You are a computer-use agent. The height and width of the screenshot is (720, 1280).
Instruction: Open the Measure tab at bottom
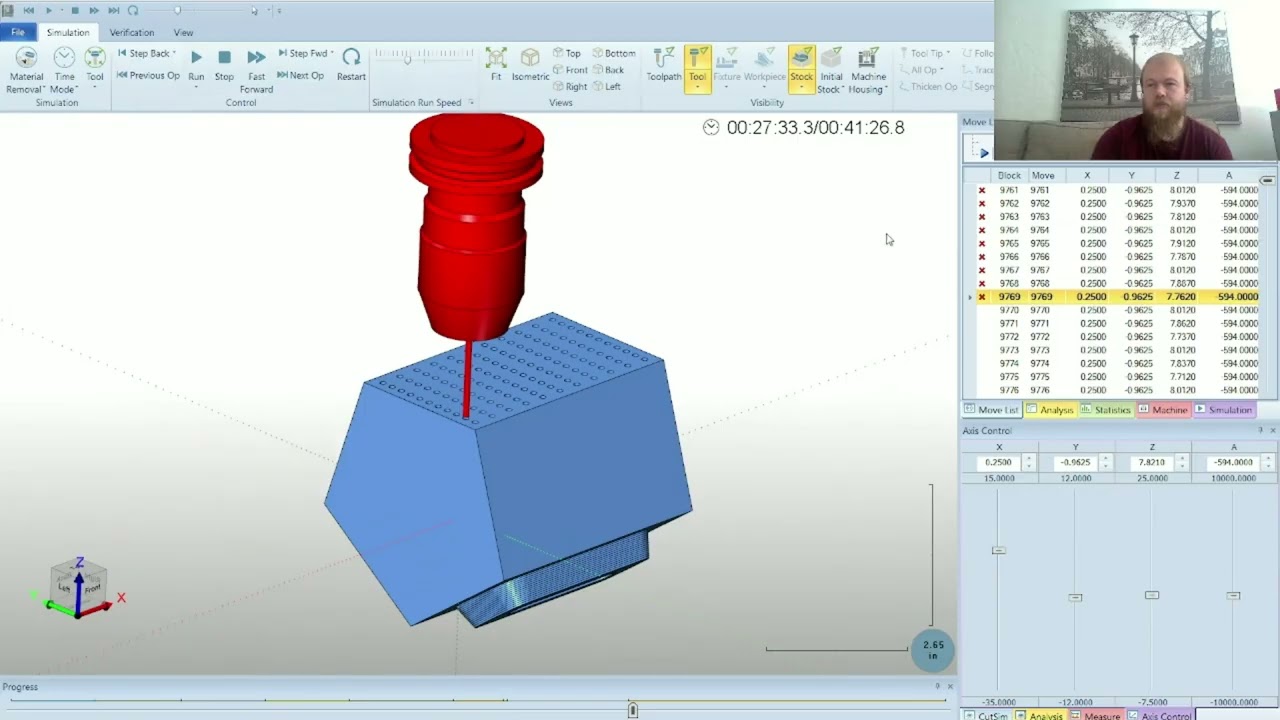pyautogui.click(x=1095, y=716)
